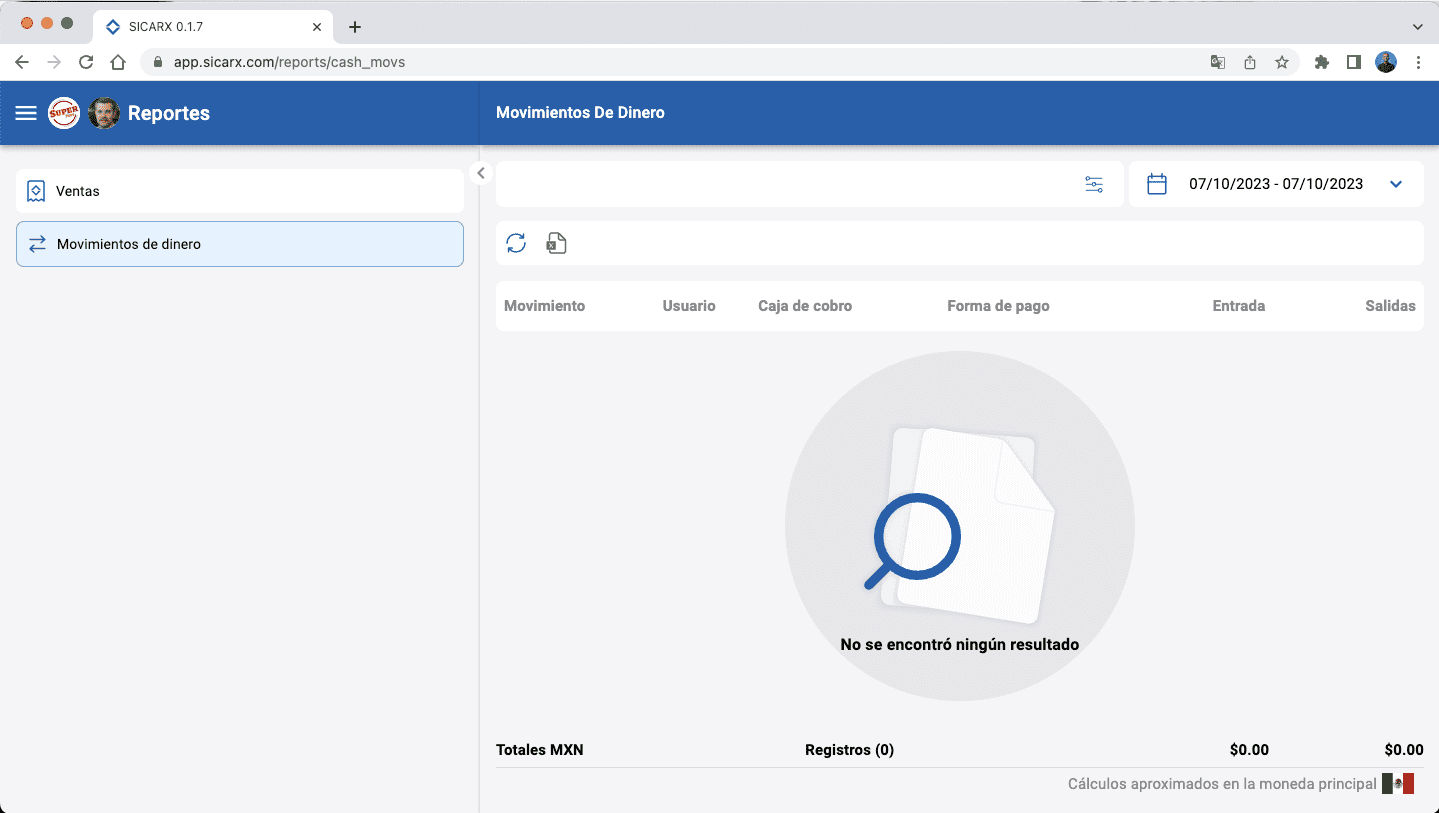Sort by Forma de pago column
This screenshot has height=813, width=1439.
998,306
